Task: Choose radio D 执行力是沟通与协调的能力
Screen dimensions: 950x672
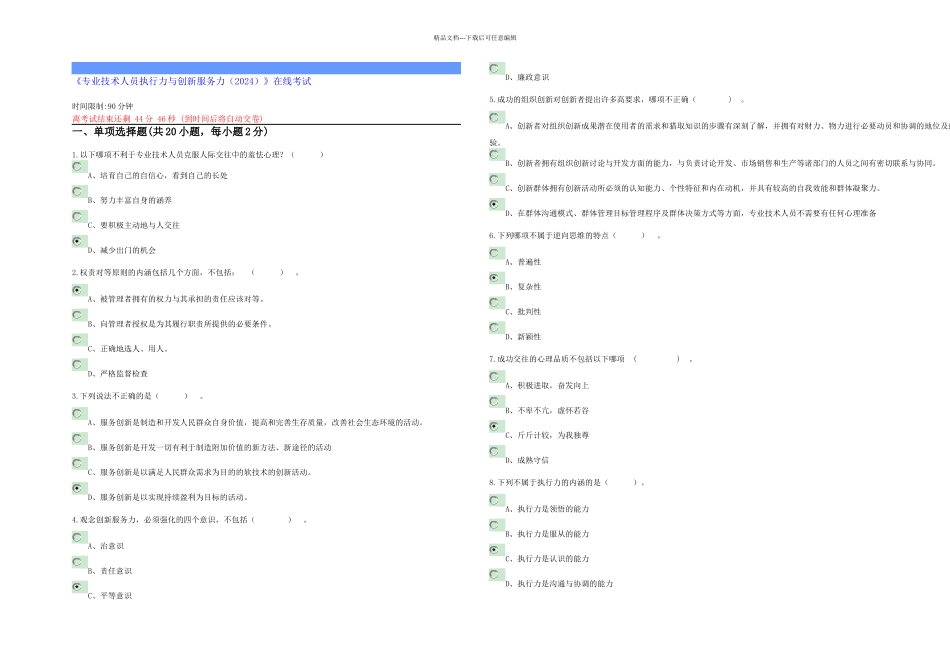Action: pyautogui.click(x=494, y=574)
